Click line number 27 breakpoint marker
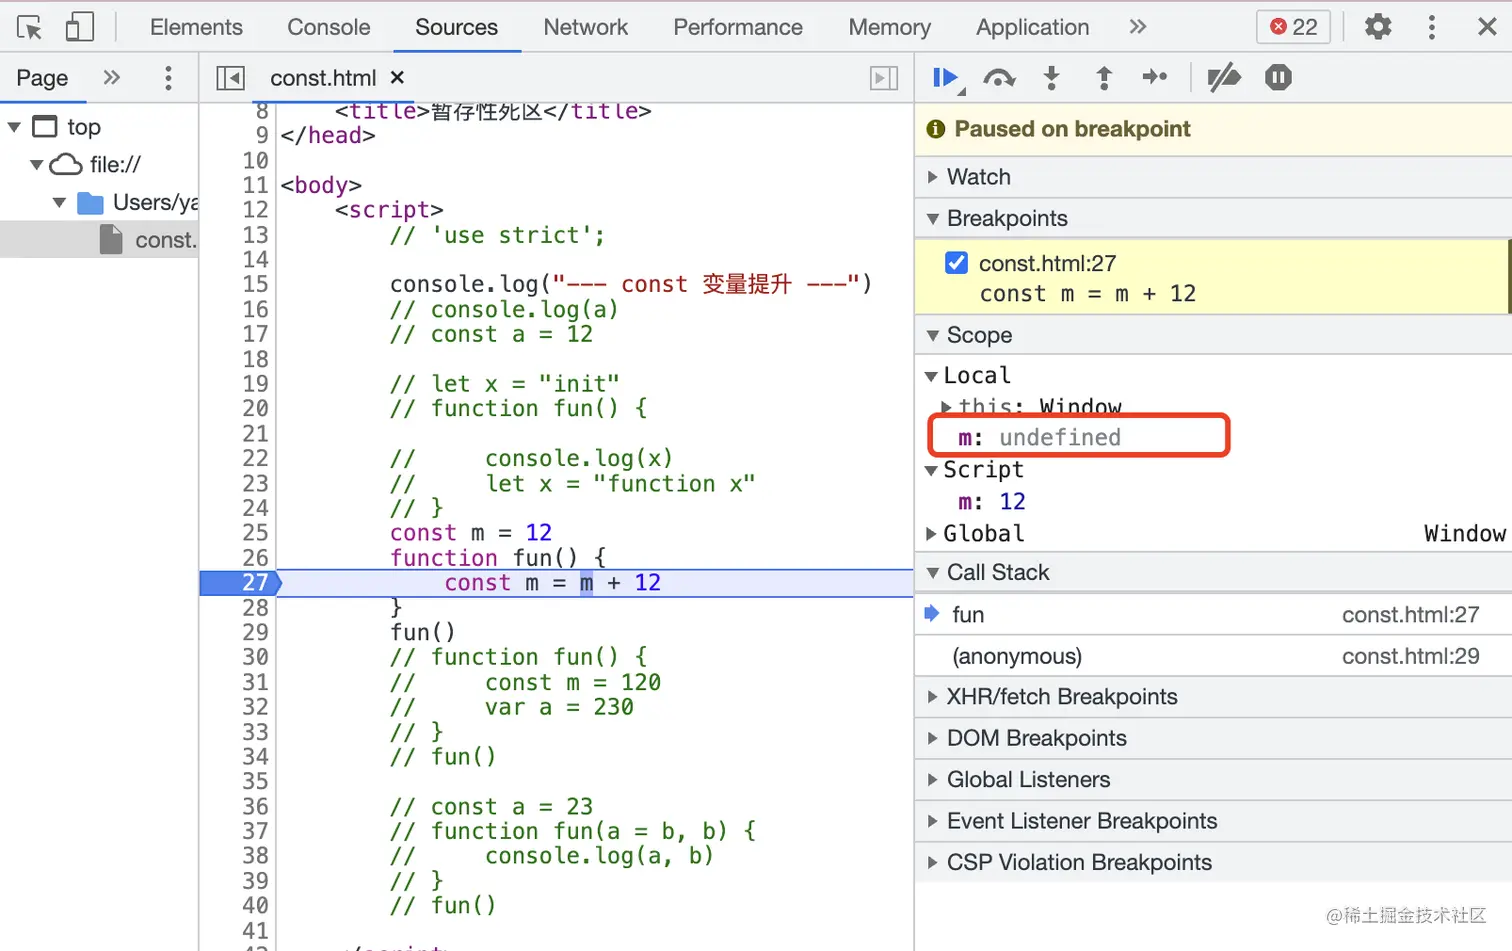Image resolution: width=1512 pixels, height=951 pixels. point(240,583)
